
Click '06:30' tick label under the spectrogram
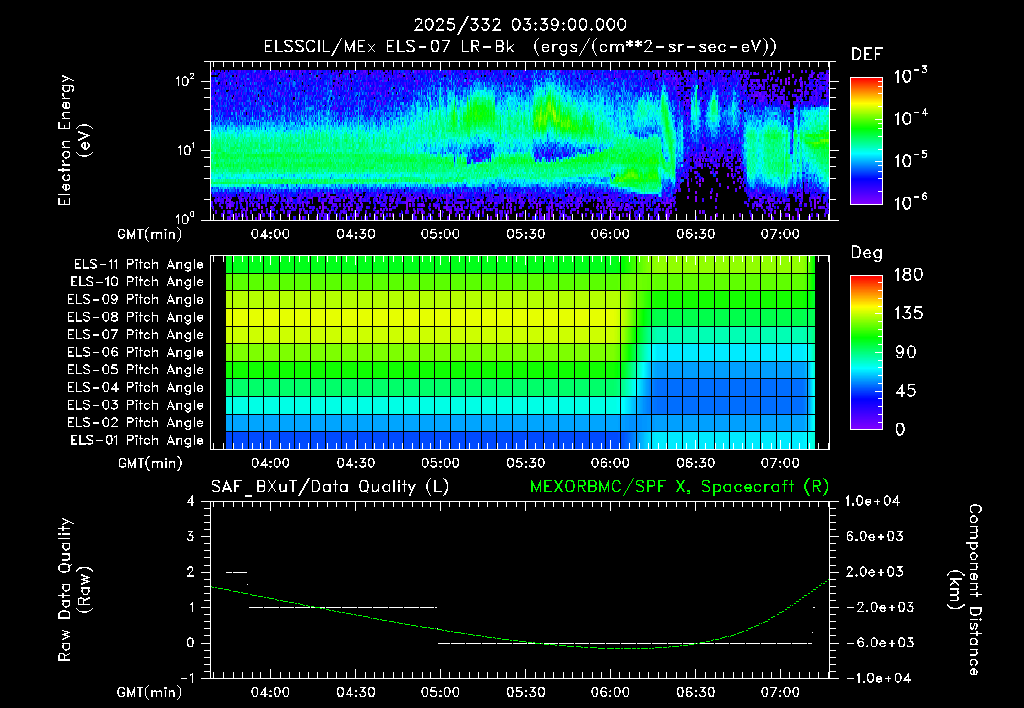(696, 234)
